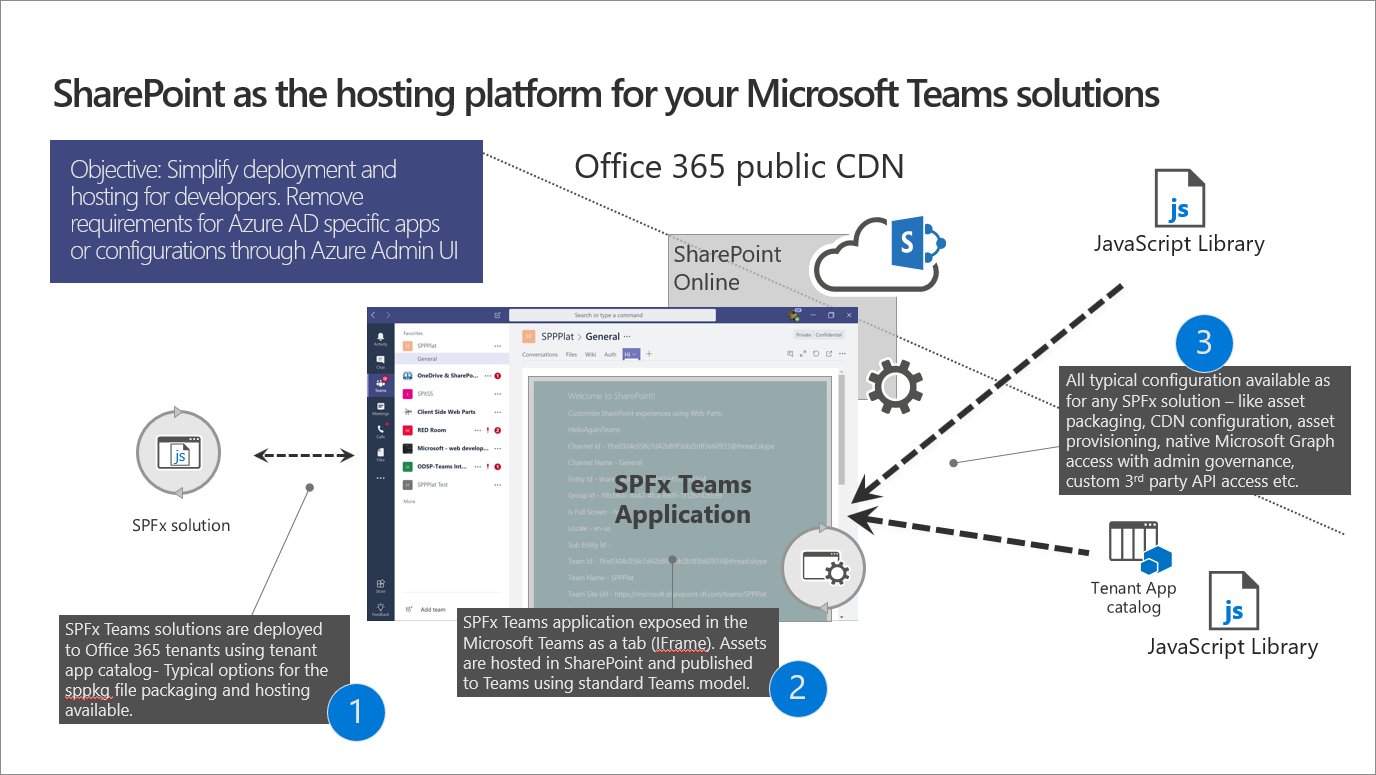Image resolution: width=1376 pixels, height=775 pixels.
Task: Open the Teams Store
Action: [x=381, y=583]
